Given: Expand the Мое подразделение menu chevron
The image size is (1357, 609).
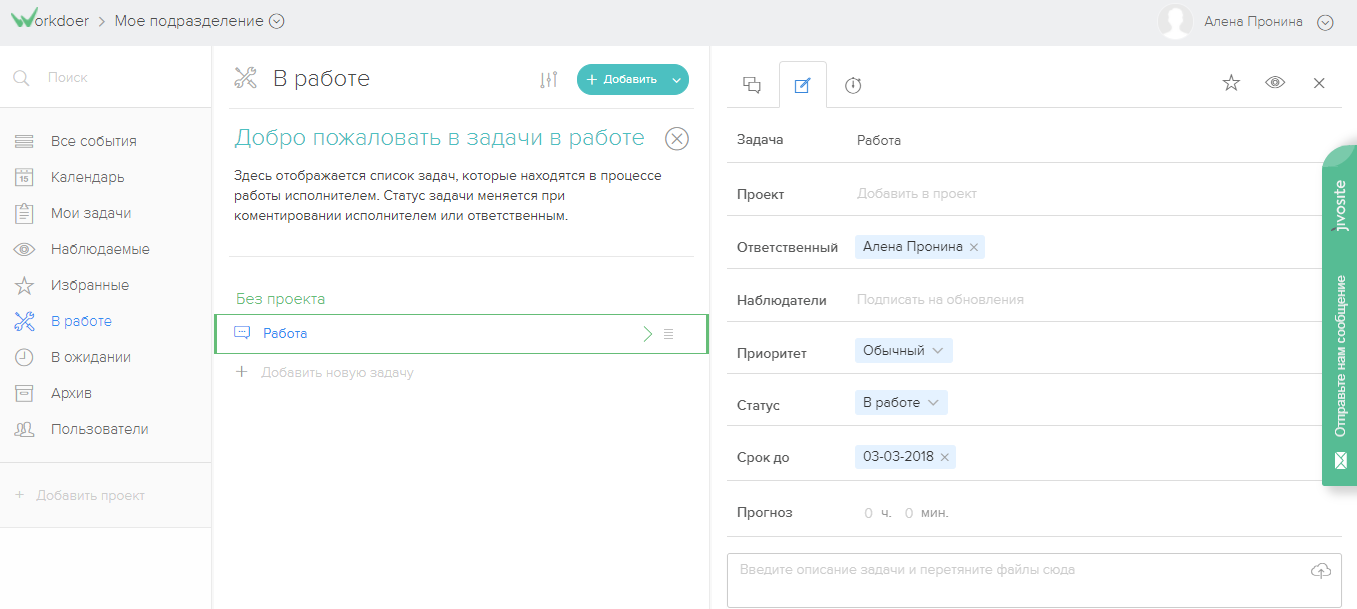Looking at the screenshot, I should (x=276, y=20).
